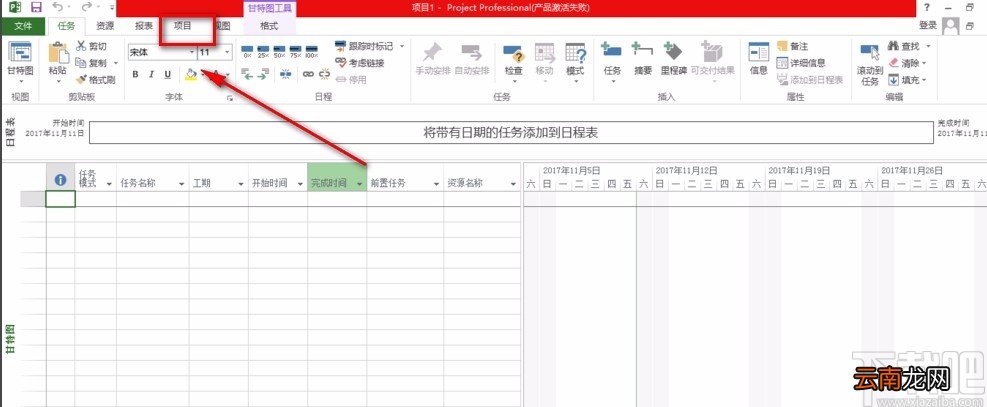
Task: Expand 填充 dropdown arrow
Action: pos(924,80)
